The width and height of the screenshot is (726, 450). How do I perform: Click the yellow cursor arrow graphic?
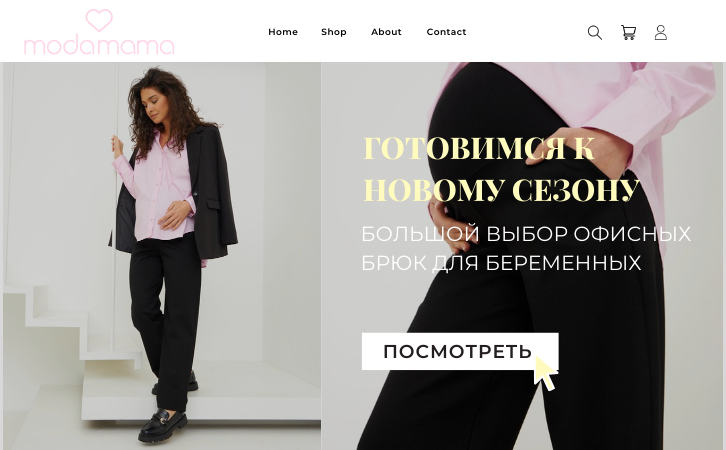pyautogui.click(x=545, y=374)
